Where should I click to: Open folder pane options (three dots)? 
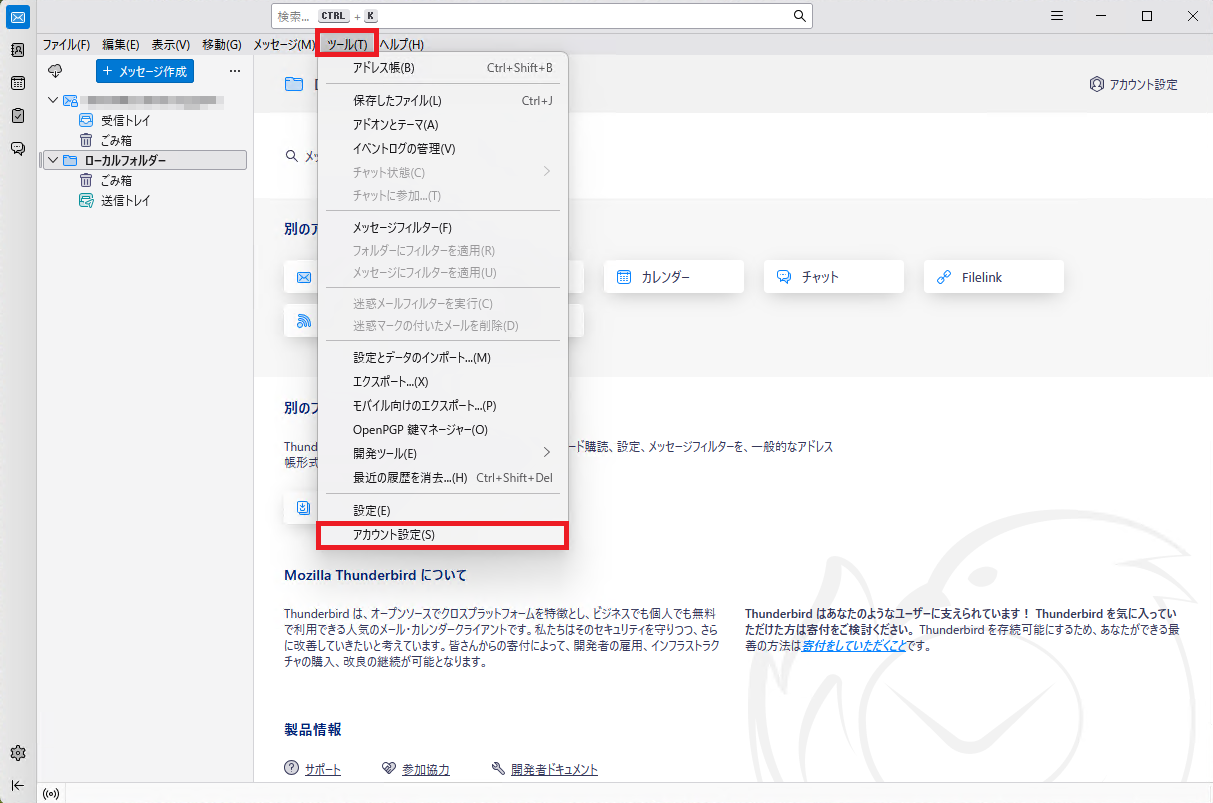coord(235,71)
